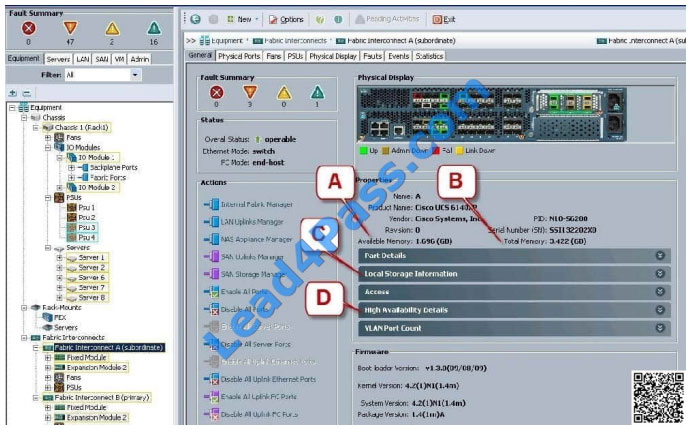This screenshot has width=693, height=429.
Task: Click the expand all tree plus icon
Action: coord(13,93)
